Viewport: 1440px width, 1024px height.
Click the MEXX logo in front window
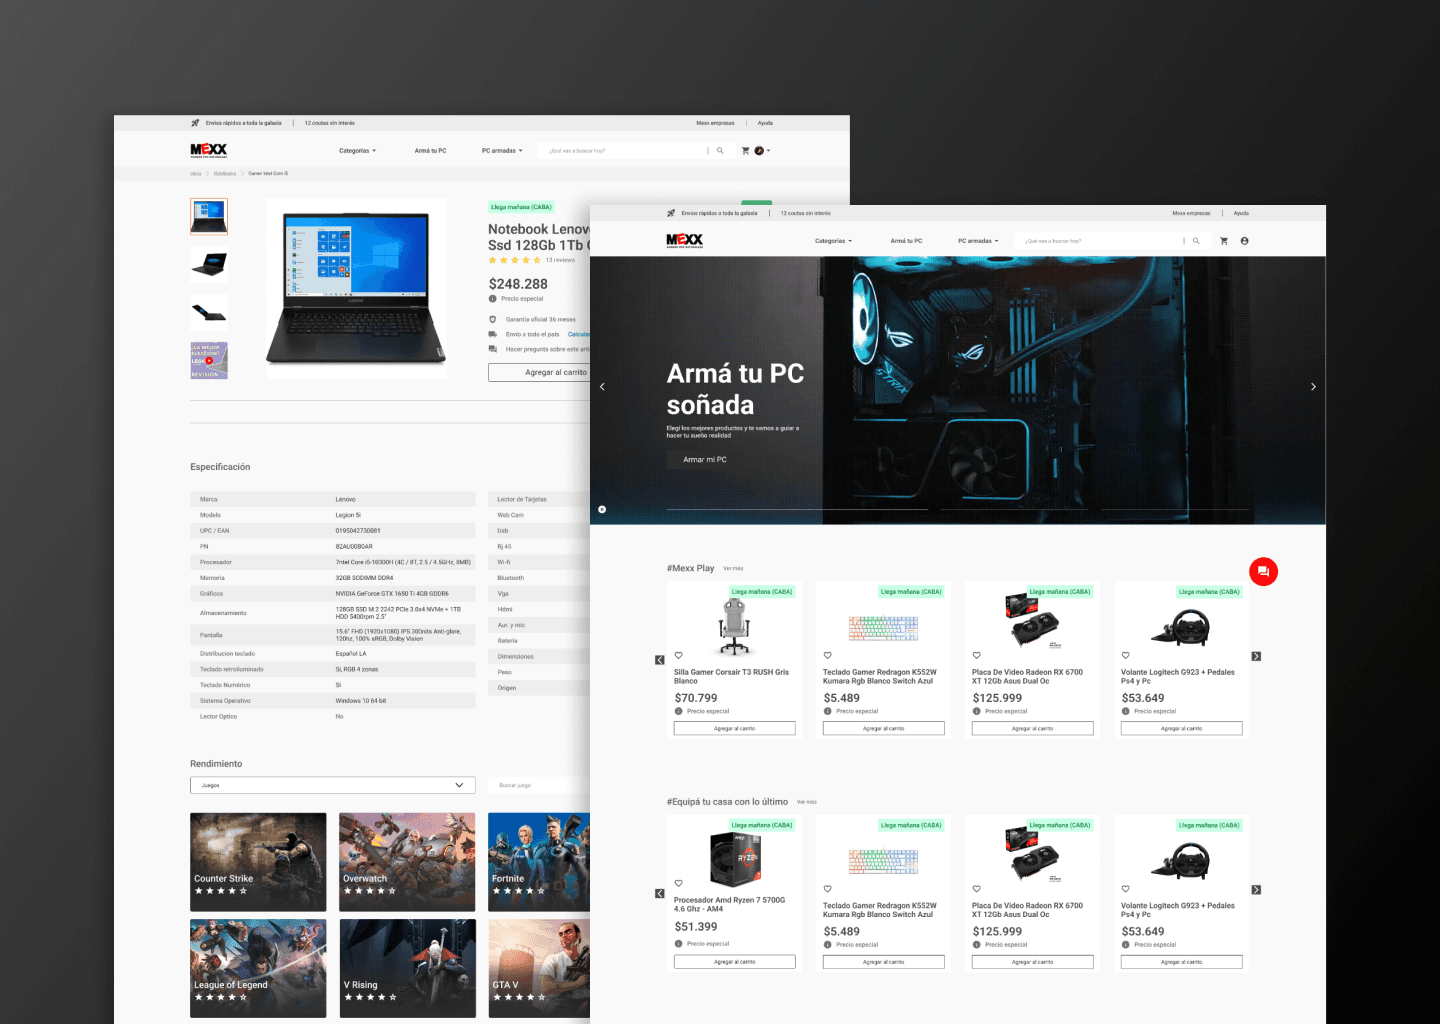pos(685,240)
